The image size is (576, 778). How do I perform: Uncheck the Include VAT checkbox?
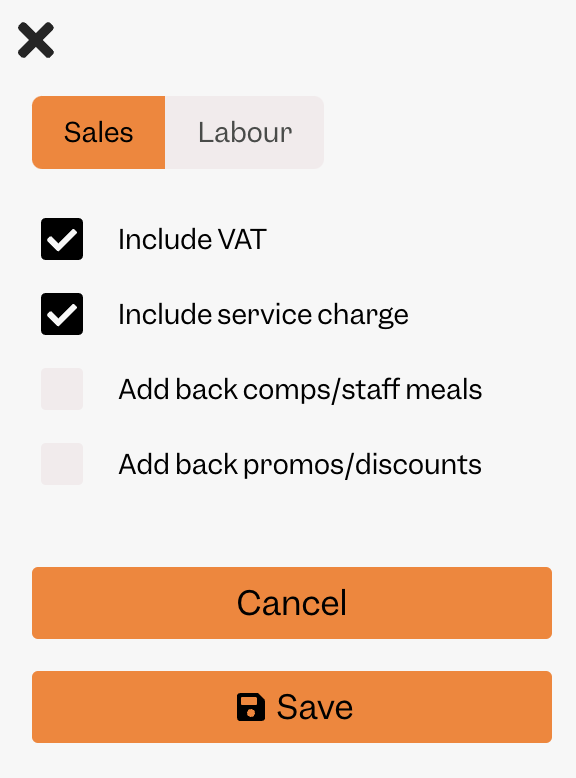point(62,239)
